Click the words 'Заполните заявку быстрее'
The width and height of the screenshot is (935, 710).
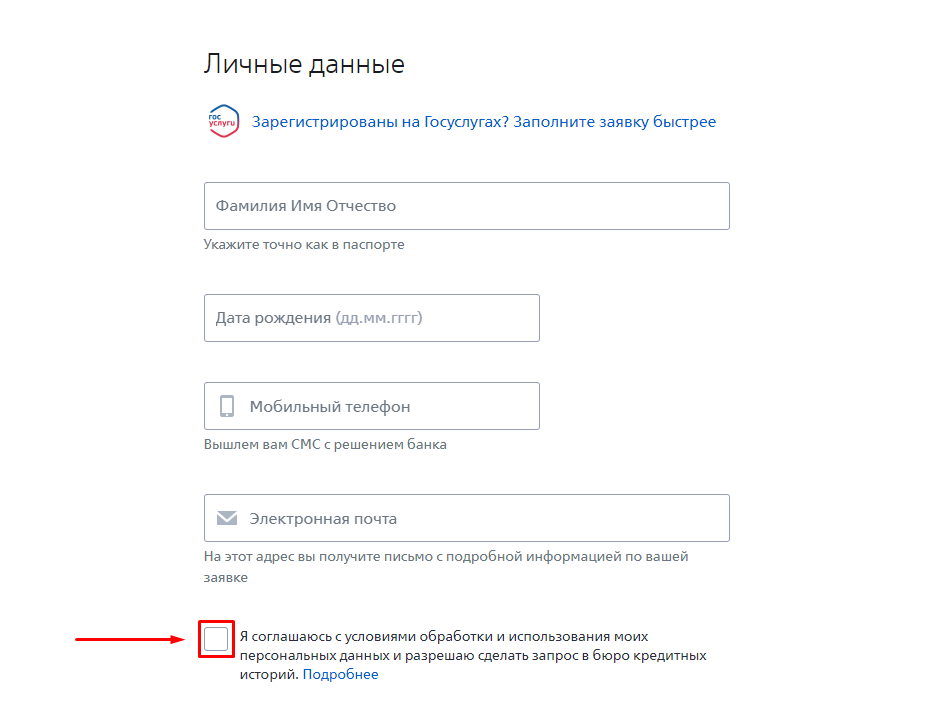[615, 122]
